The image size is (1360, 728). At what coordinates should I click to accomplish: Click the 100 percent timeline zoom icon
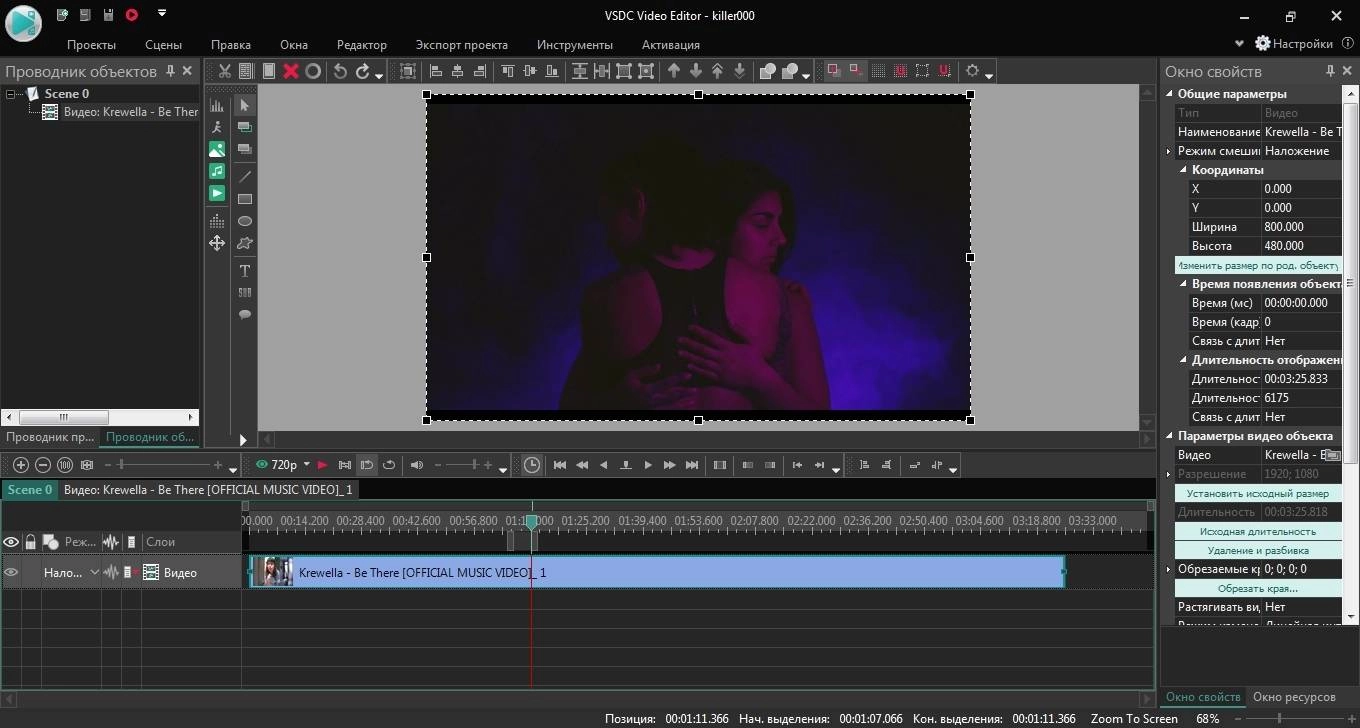[x=65, y=465]
